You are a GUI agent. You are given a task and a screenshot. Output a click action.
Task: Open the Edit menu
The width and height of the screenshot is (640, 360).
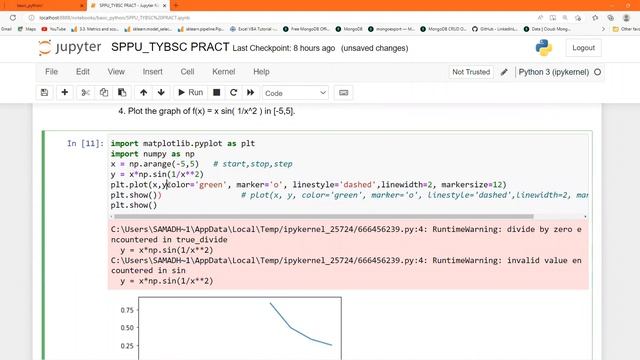tap(82, 72)
